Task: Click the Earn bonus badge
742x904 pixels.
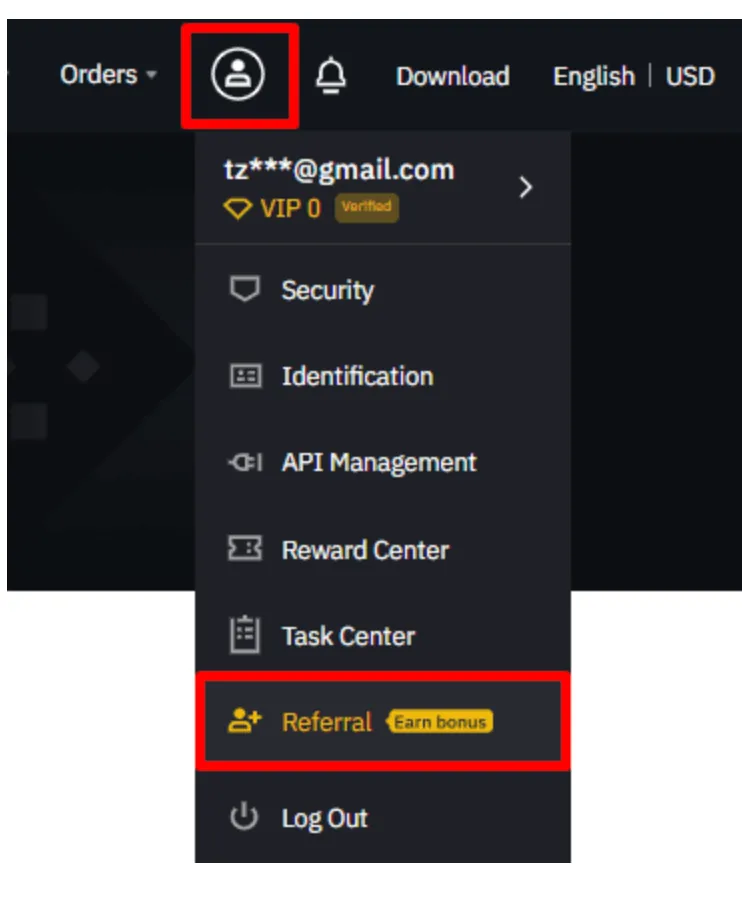Action: (440, 722)
